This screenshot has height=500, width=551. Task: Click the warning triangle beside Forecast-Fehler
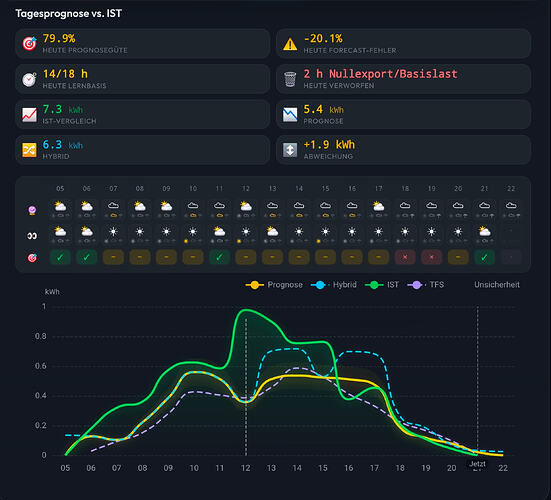[x=290, y=44]
